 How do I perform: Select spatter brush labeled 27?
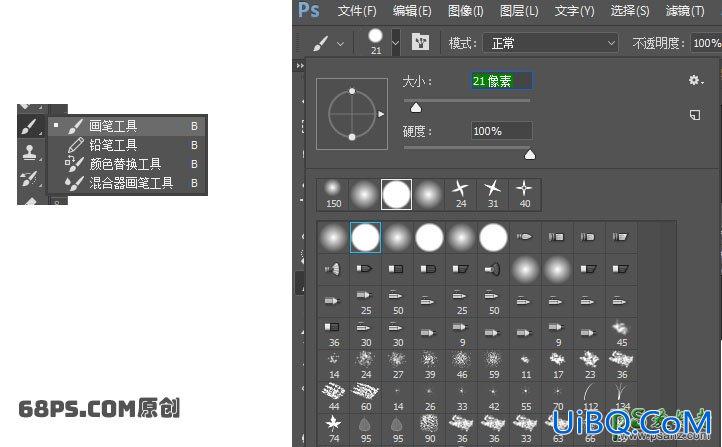(x=398, y=365)
